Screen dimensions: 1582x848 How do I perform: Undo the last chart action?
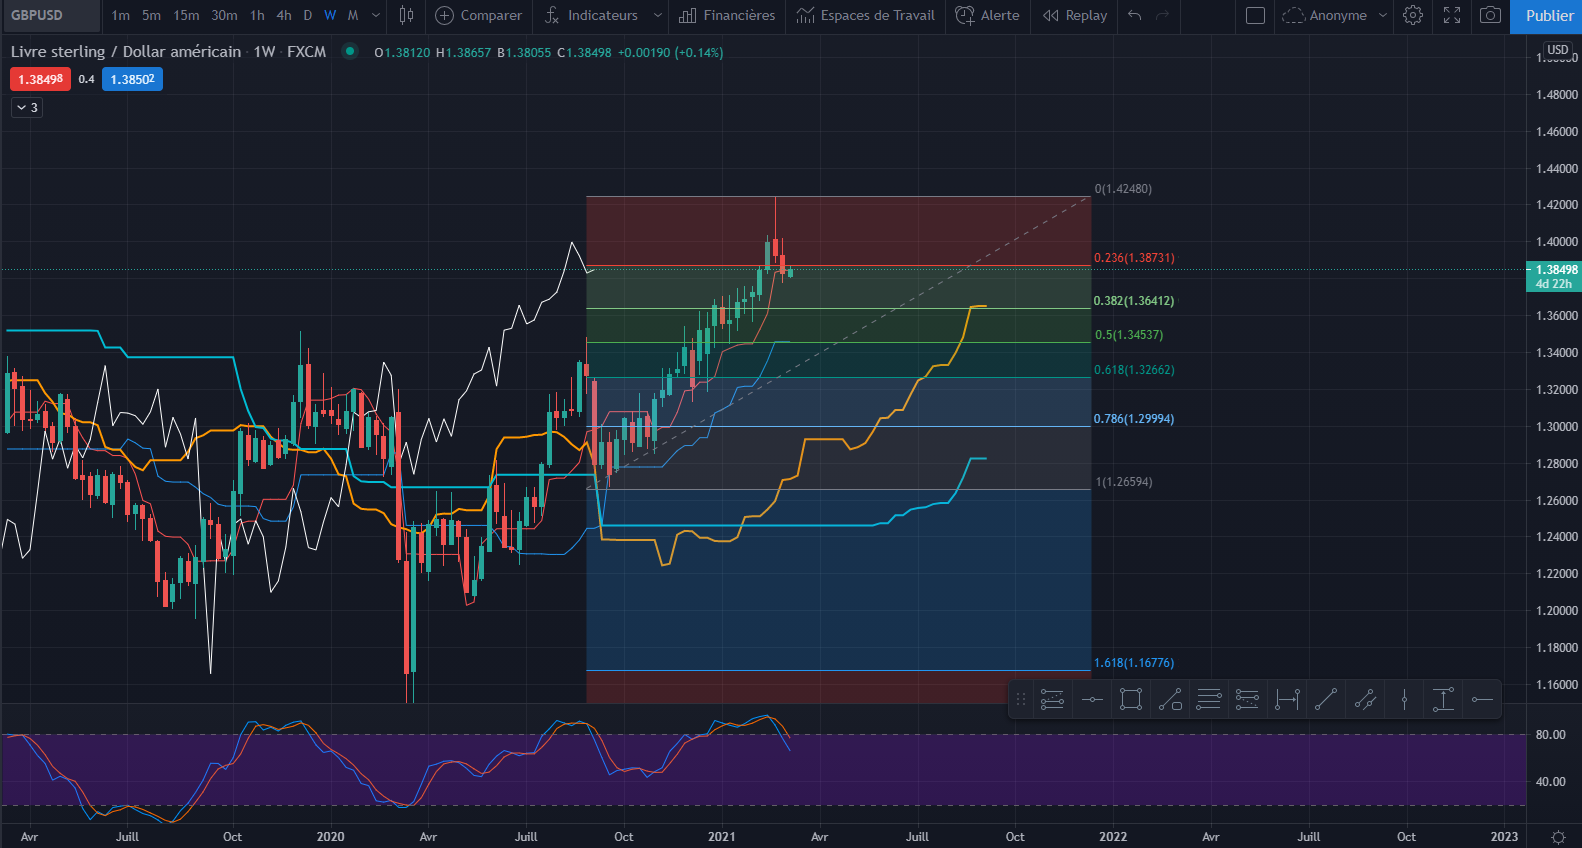pyautogui.click(x=1134, y=15)
